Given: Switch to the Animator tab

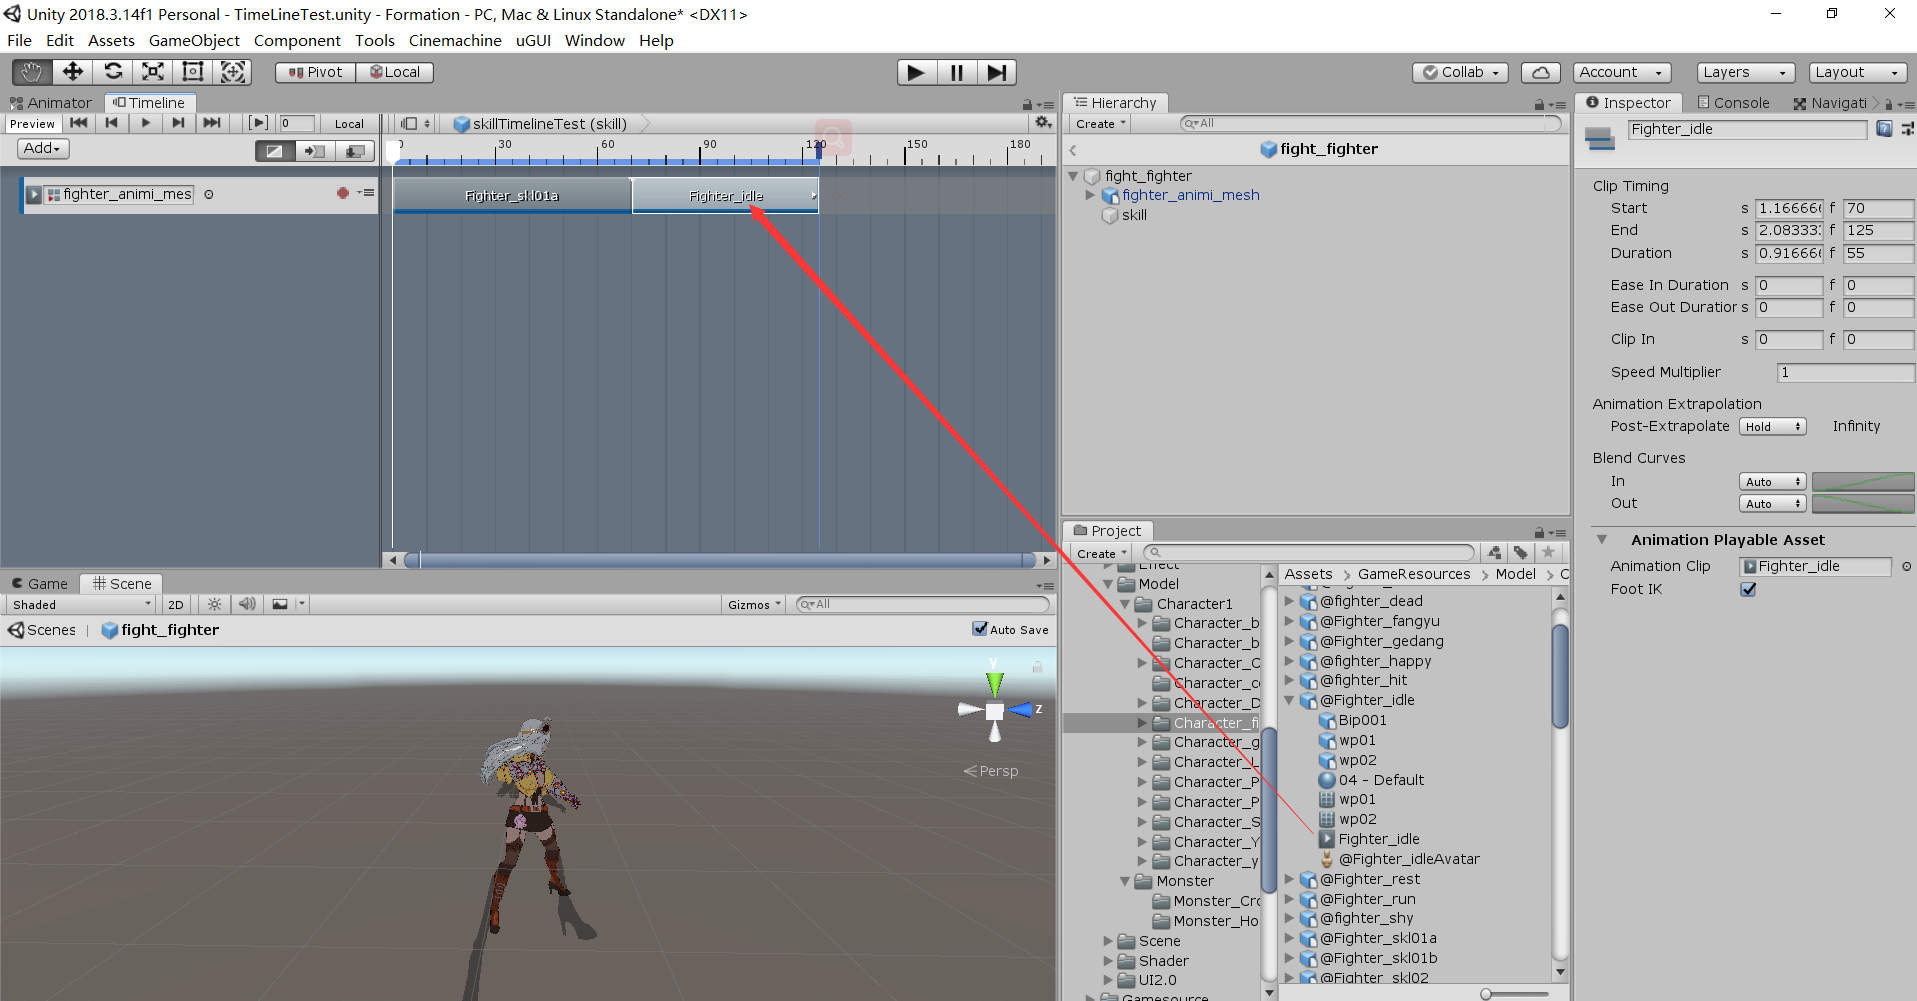Looking at the screenshot, I should pyautogui.click(x=51, y=102).
